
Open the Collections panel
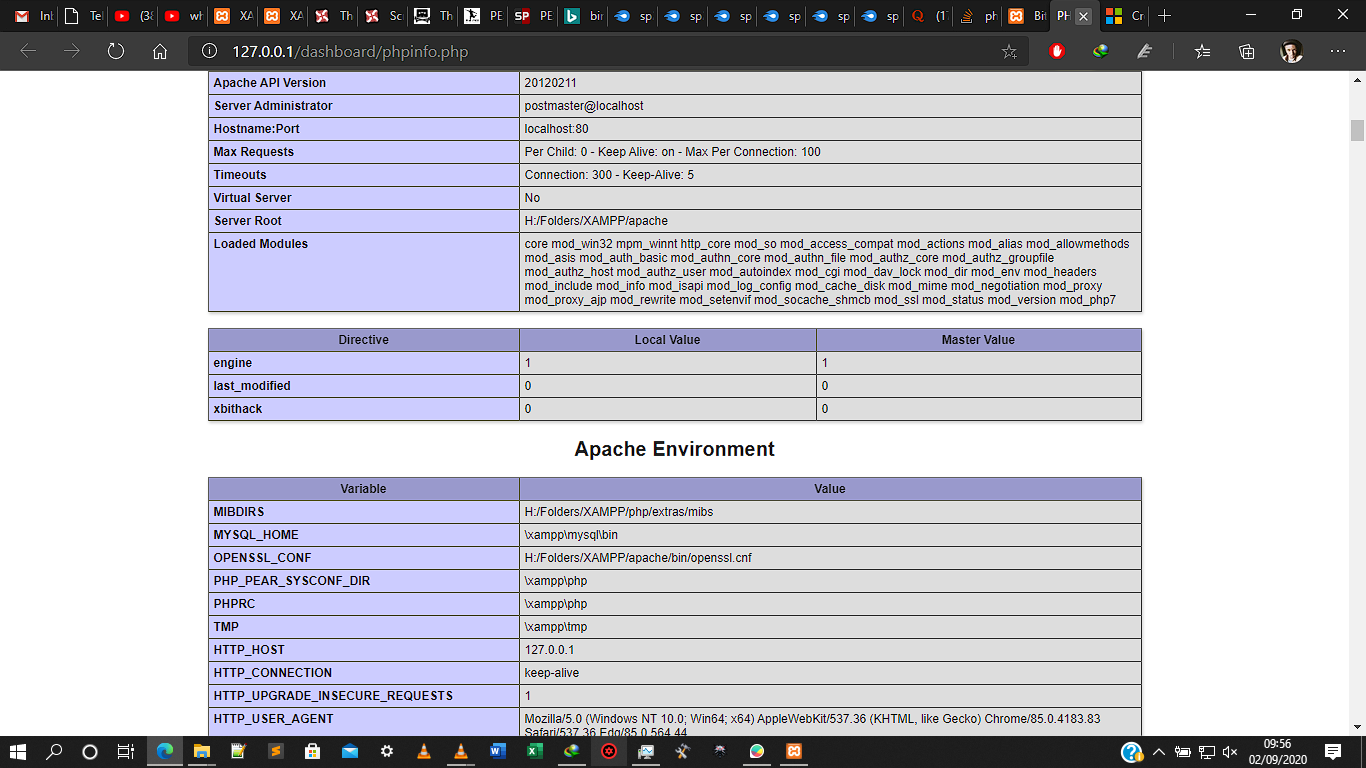[x=1246, y=51]
